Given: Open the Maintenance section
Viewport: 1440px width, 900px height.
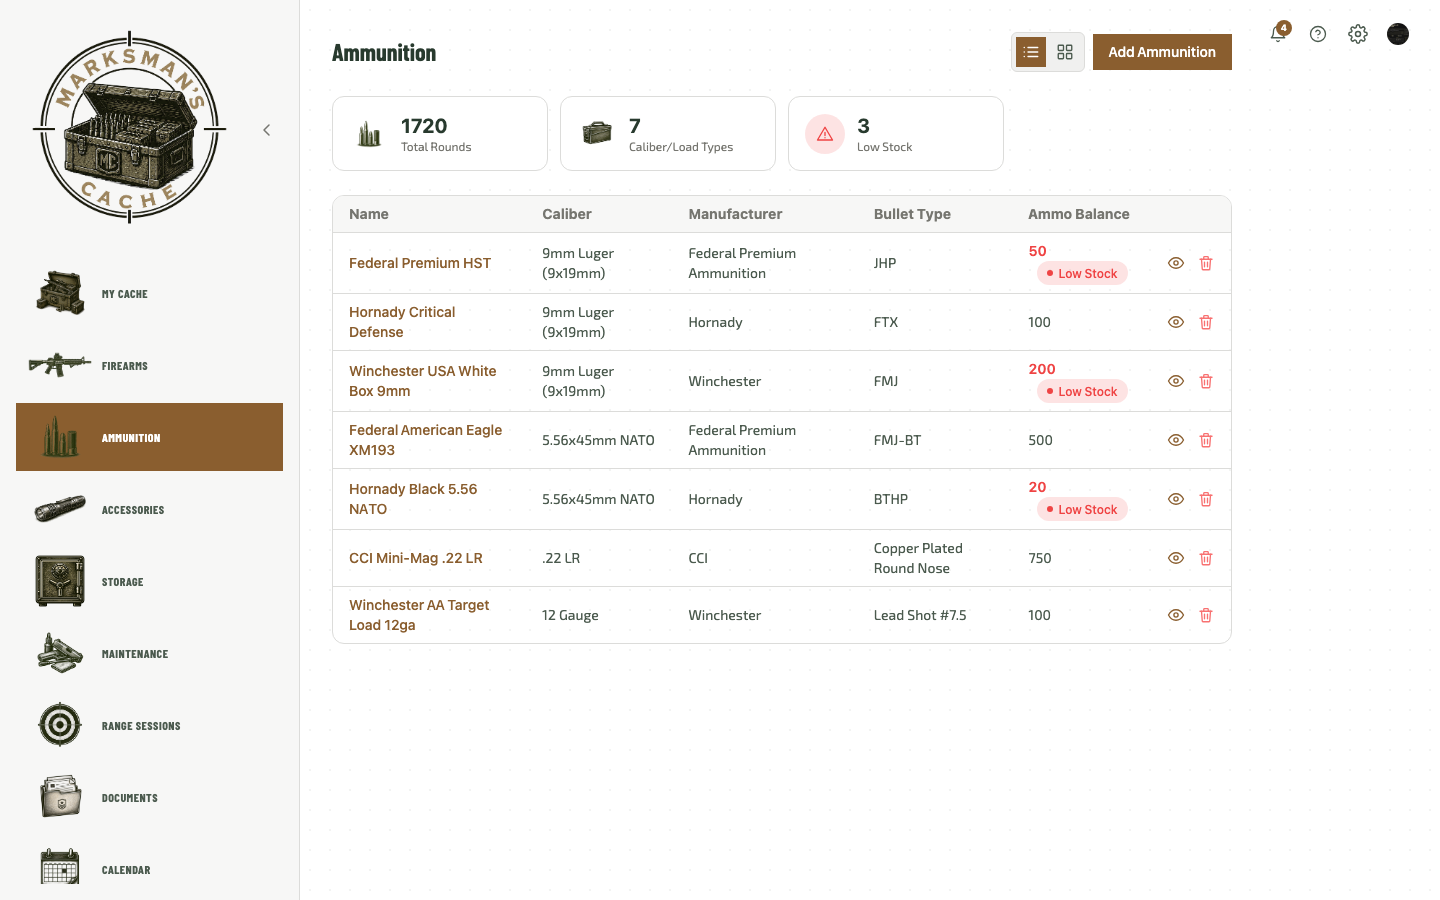Looking at the screenshot, I should 149,654.
